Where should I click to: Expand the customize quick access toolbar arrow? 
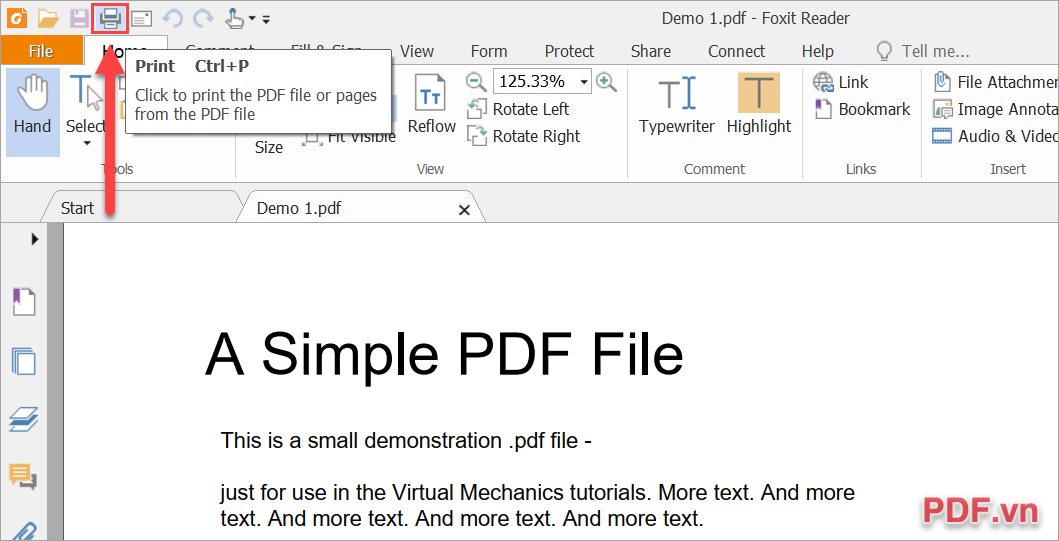(265, 20)
